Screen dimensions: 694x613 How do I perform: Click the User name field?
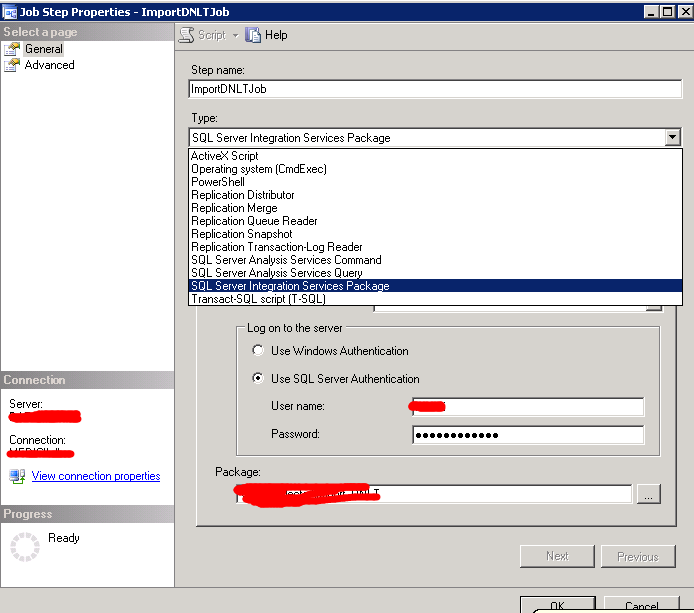pos(528,406)
